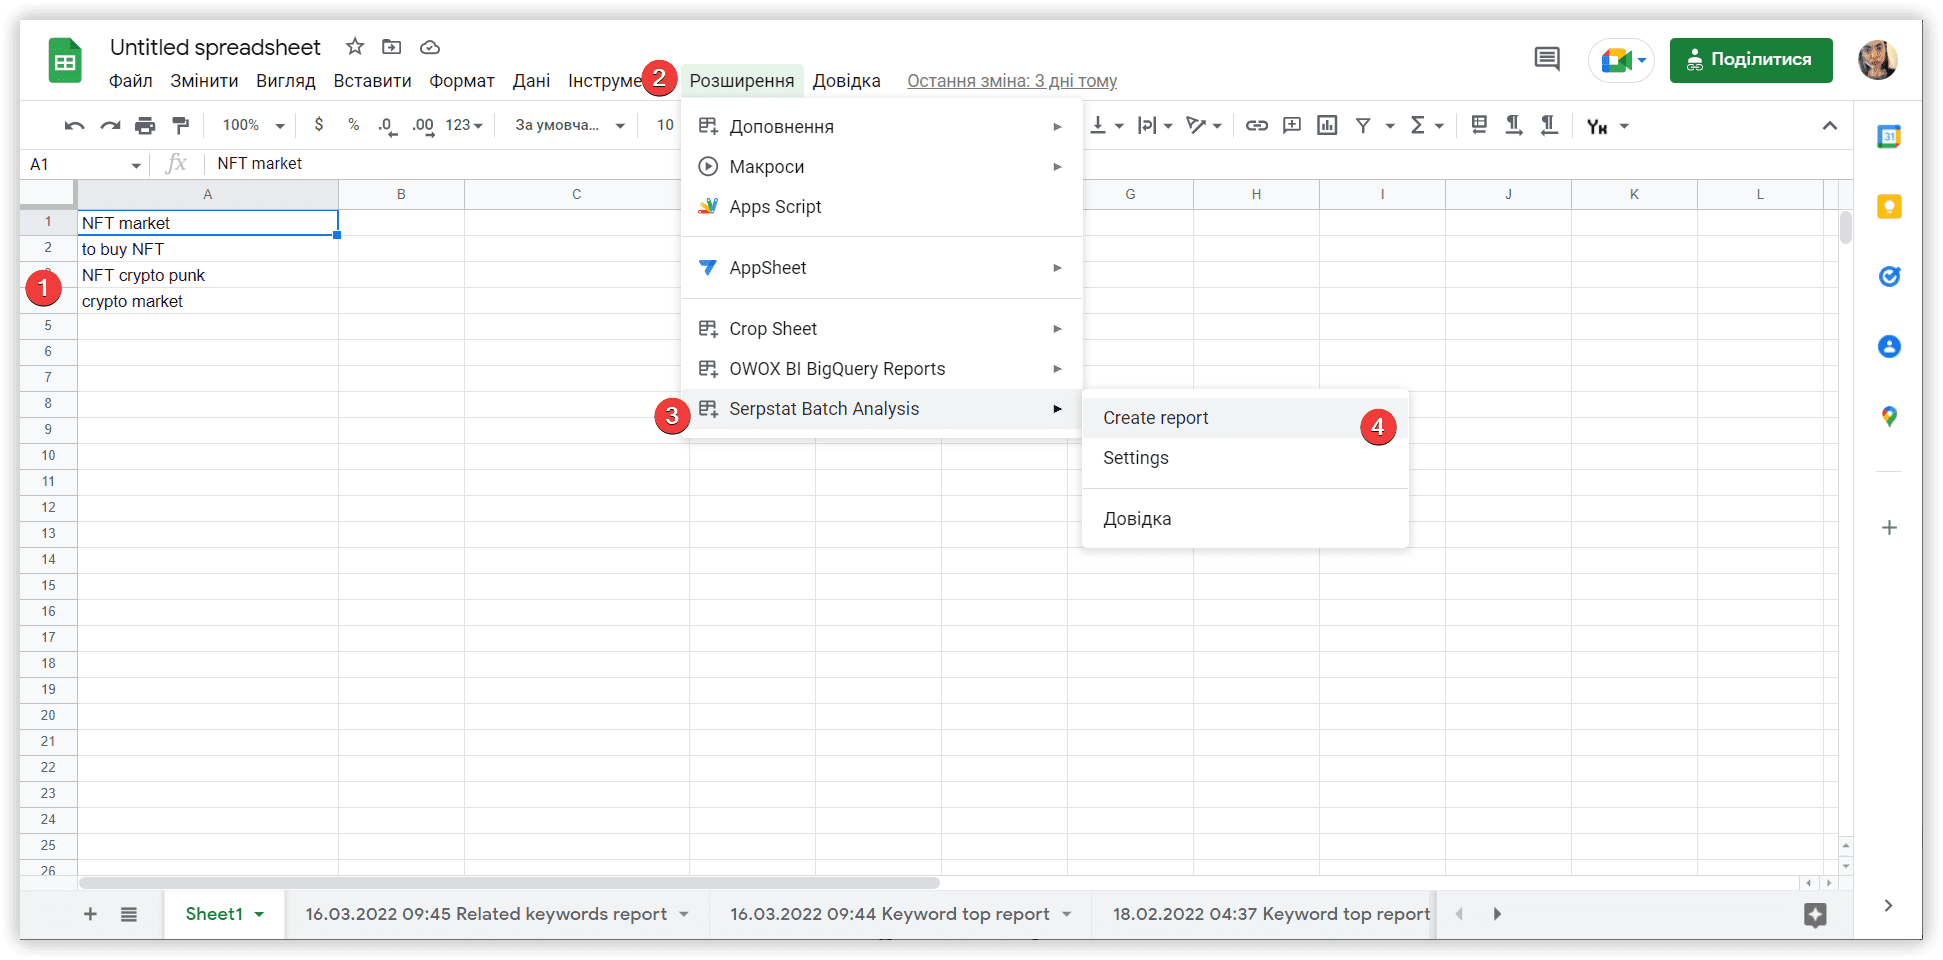Click the Insert link icon
Screen dimensions: 1943x960
(x=1257, y=125)
